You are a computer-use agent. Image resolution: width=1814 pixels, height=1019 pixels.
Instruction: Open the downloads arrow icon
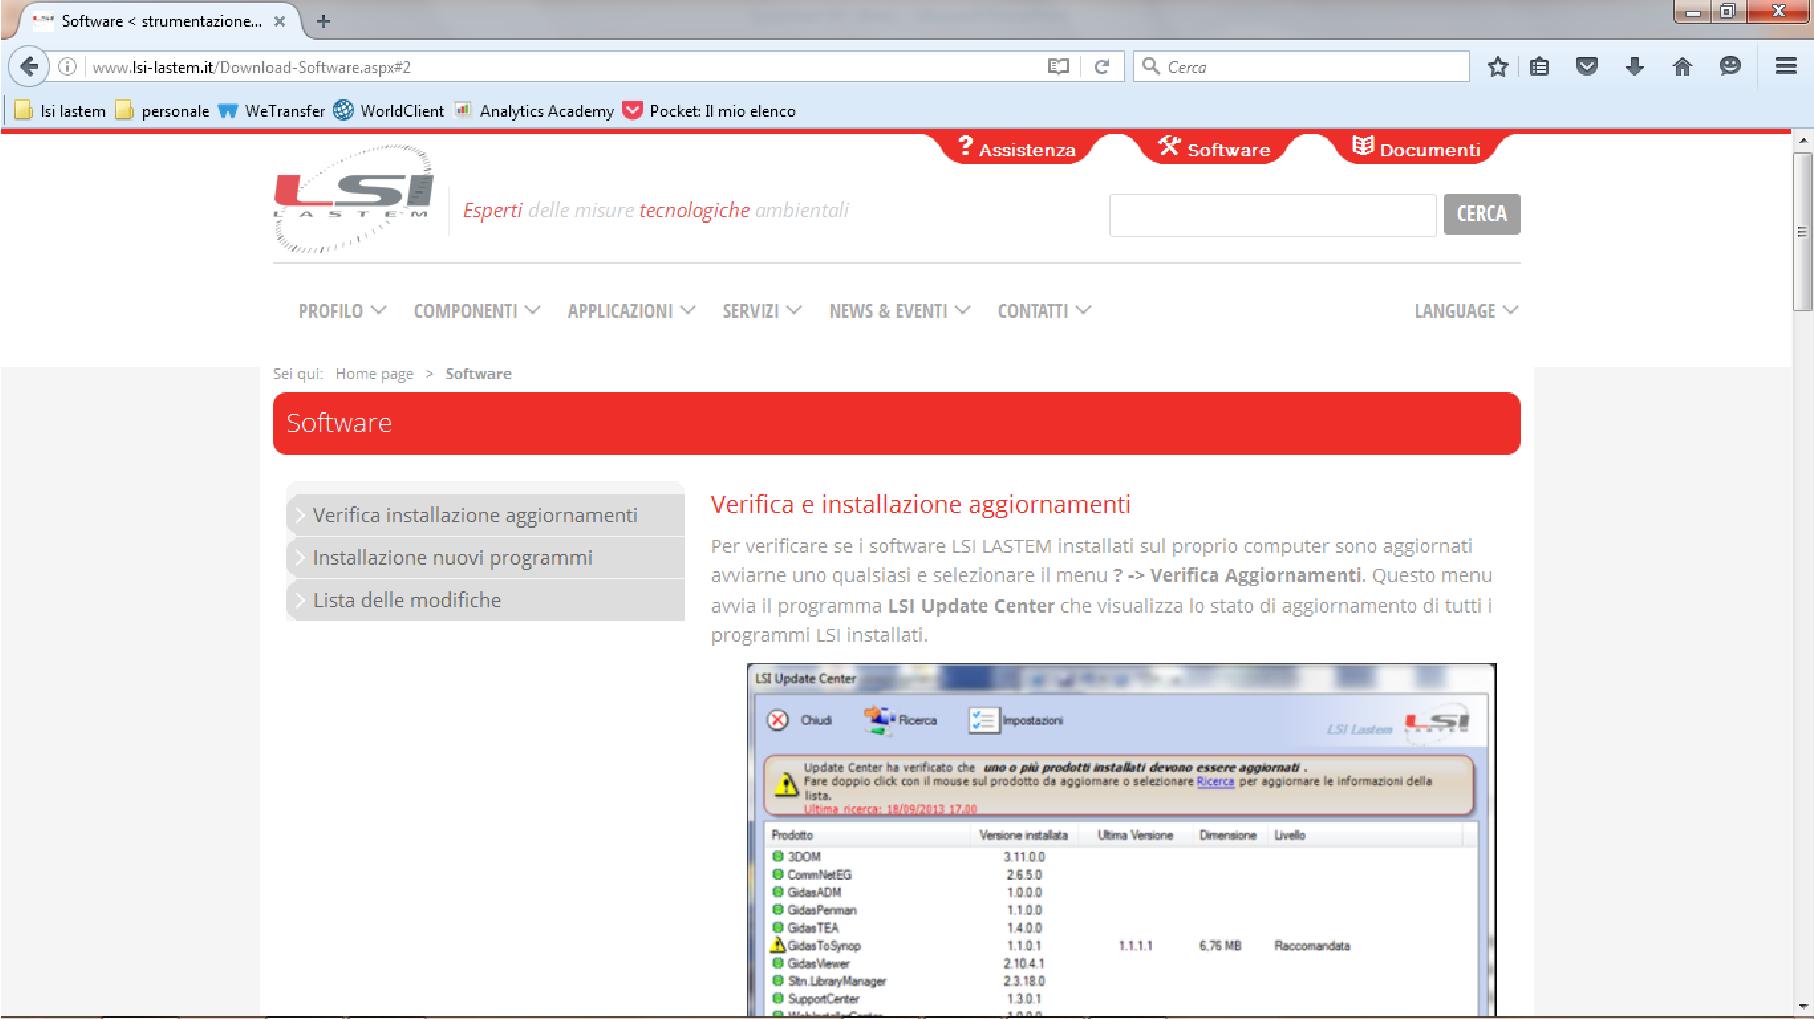click(x=1635, y=67)
